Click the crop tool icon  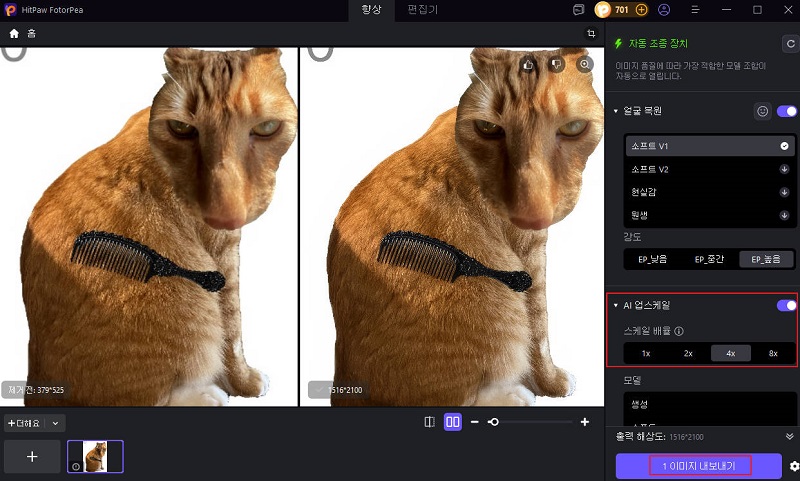coord(591,33)
